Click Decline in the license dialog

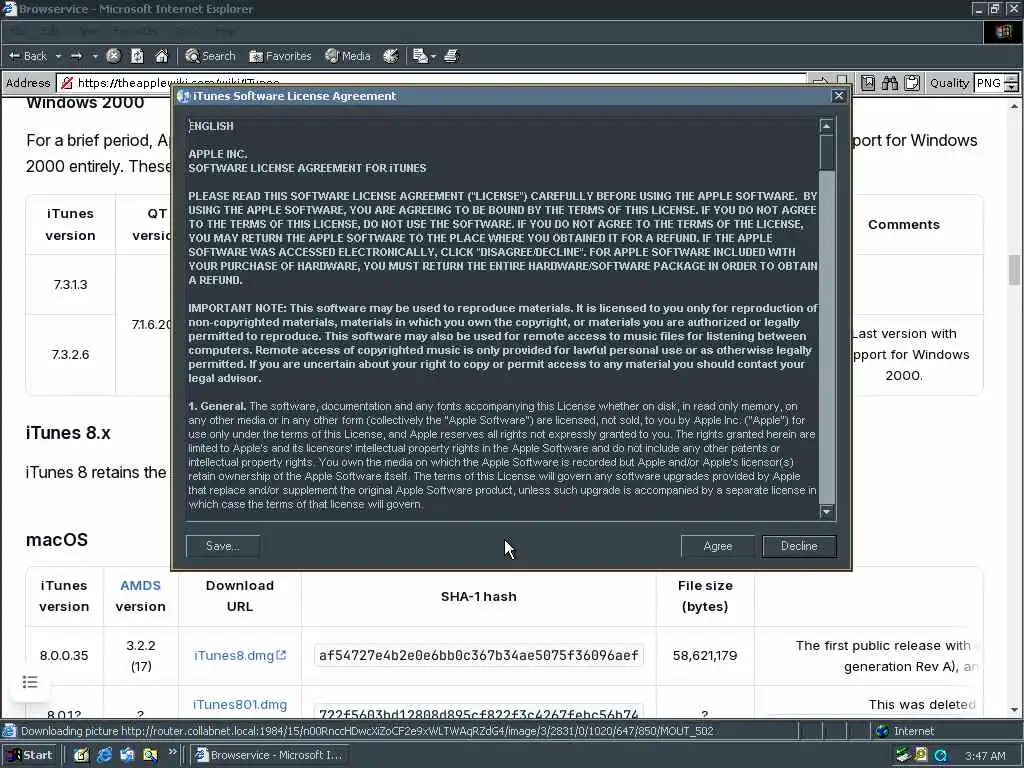click(799, 546)
